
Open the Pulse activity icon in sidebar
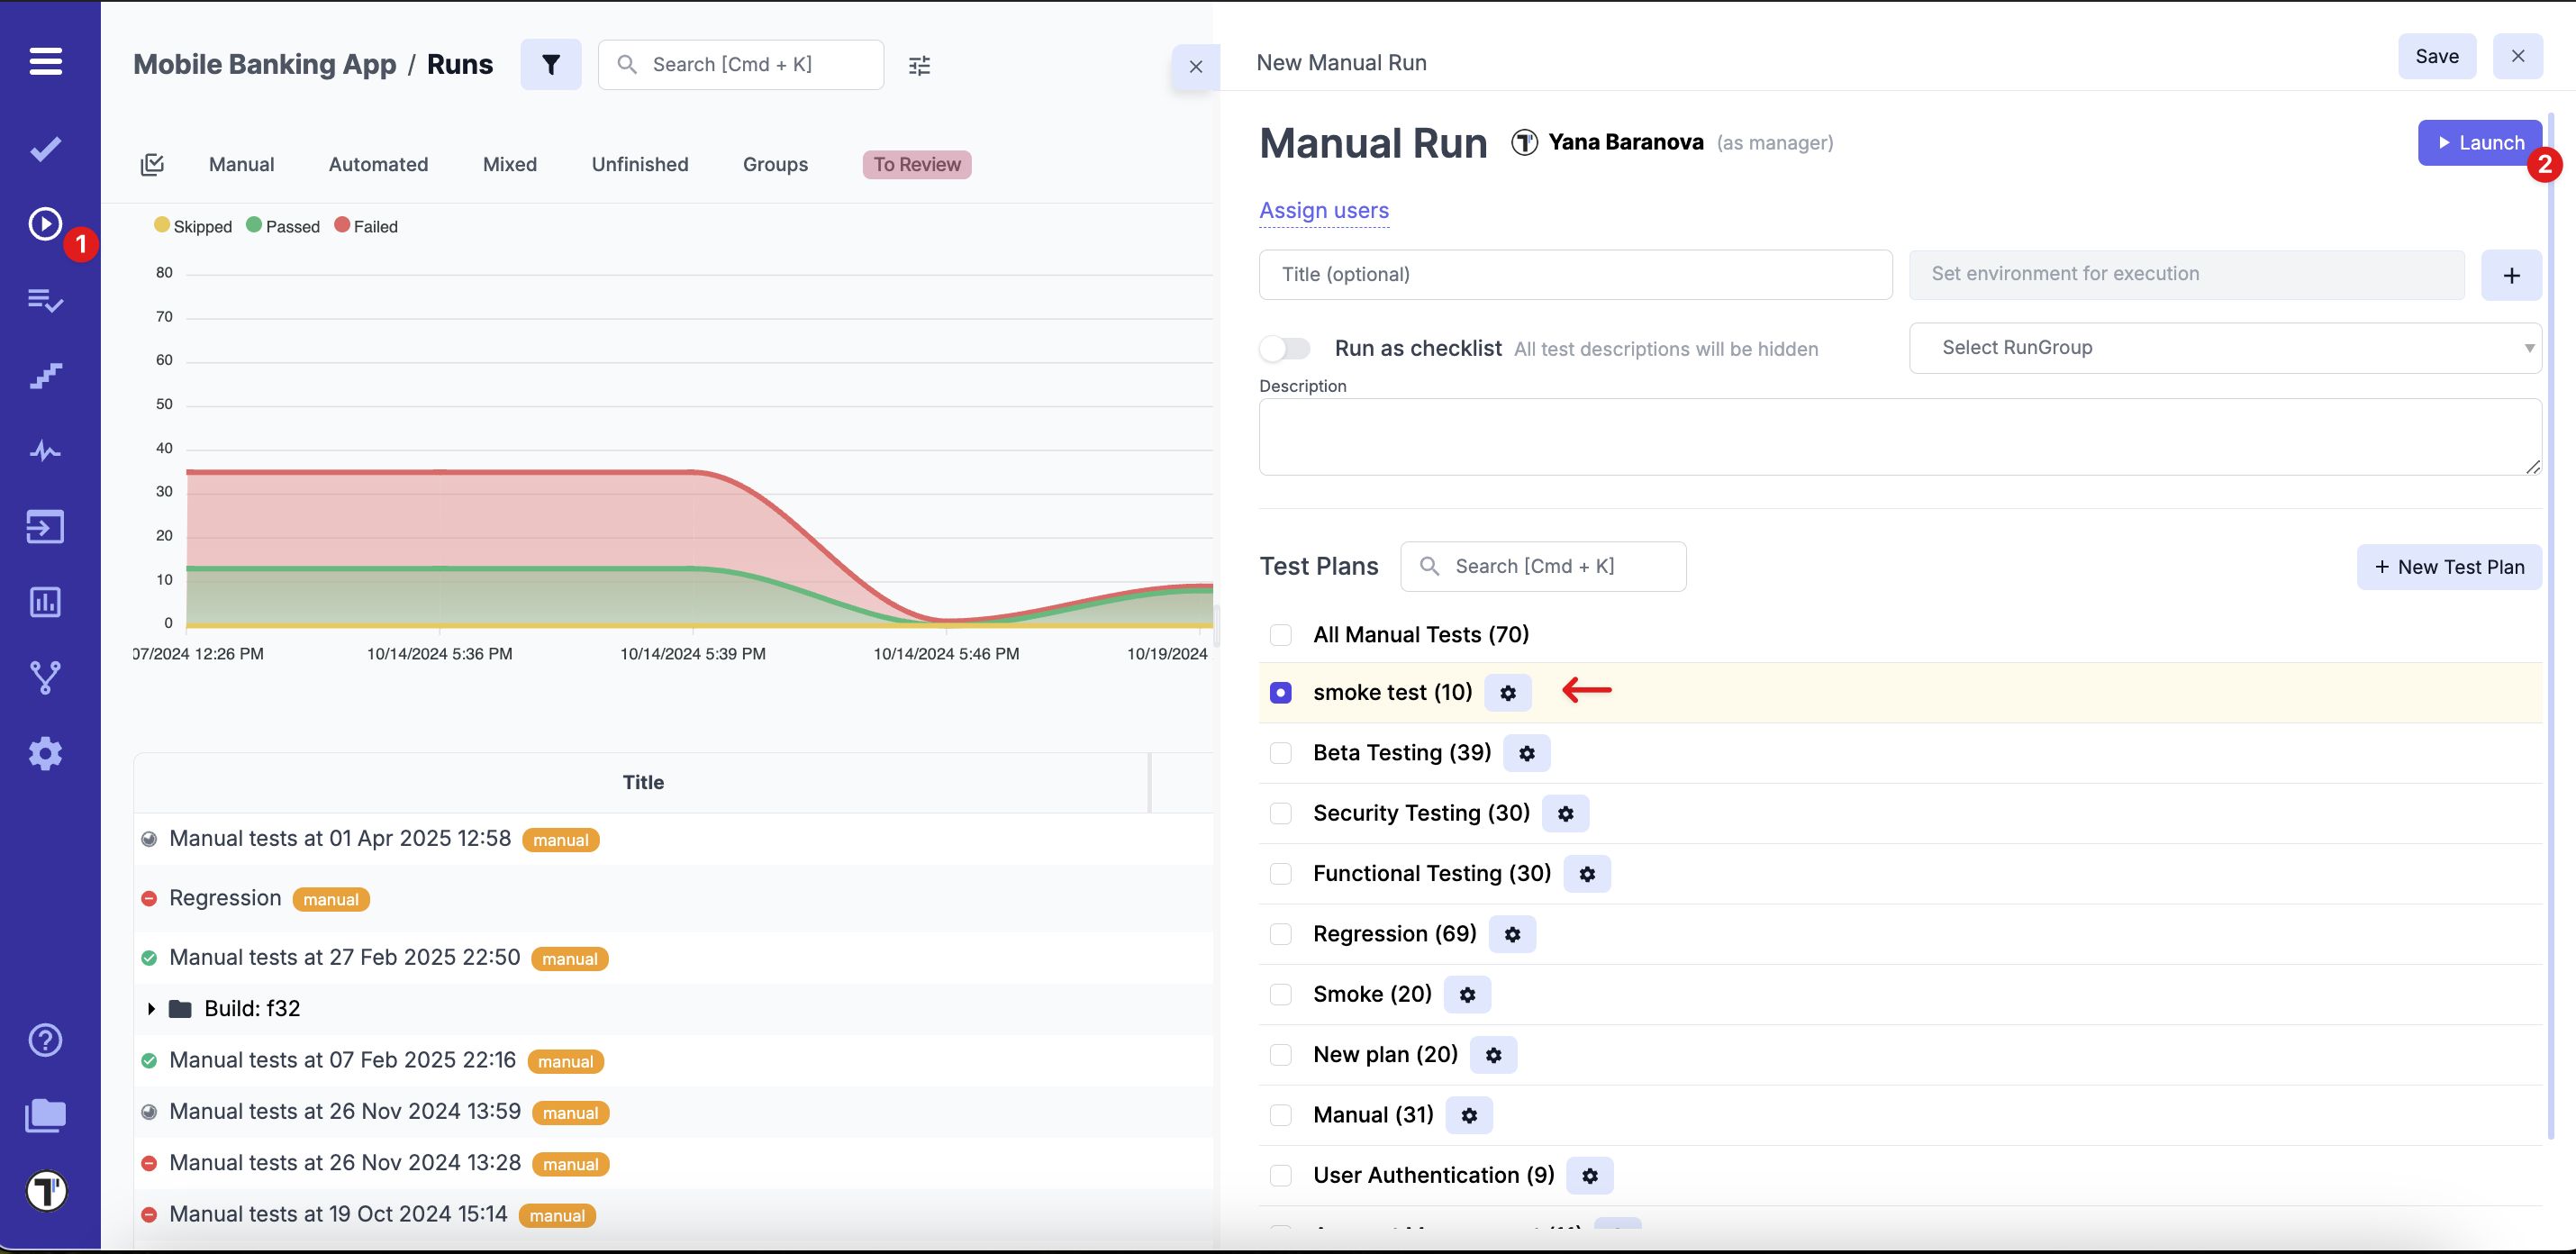(x=45, y=451)
